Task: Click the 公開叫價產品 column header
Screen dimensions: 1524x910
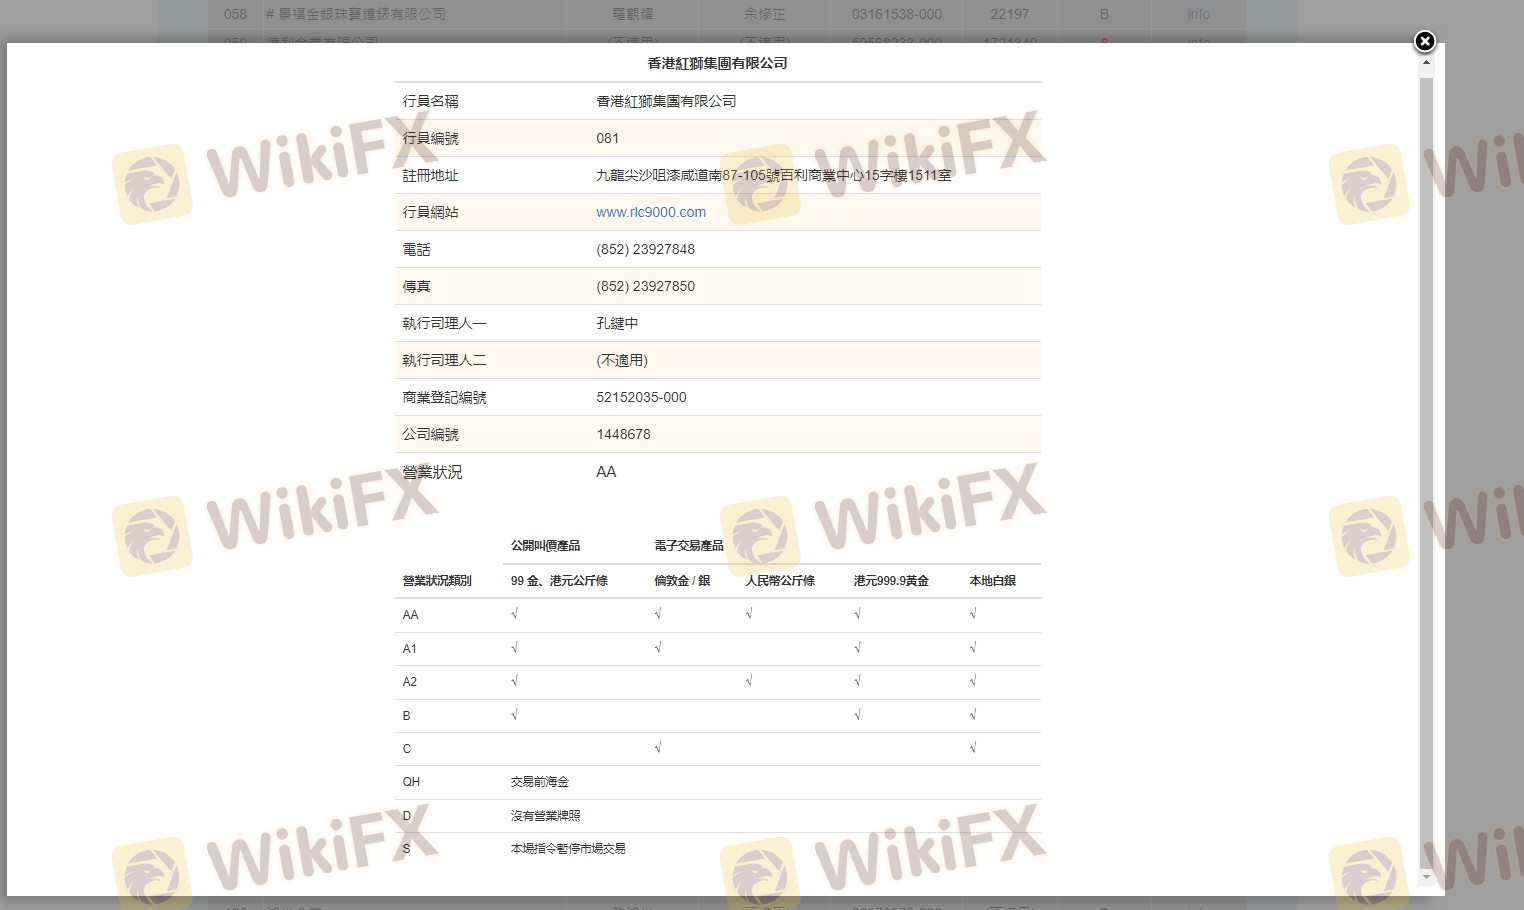Action: (x=545, y=546)
